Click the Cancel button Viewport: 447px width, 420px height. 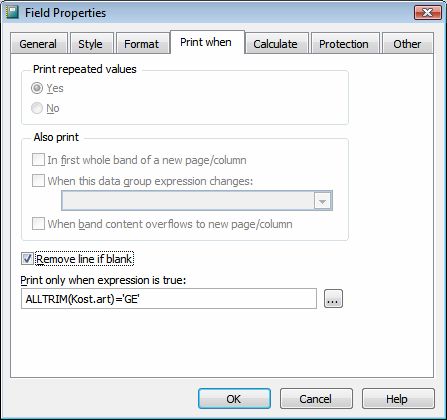tap(316, 399)
